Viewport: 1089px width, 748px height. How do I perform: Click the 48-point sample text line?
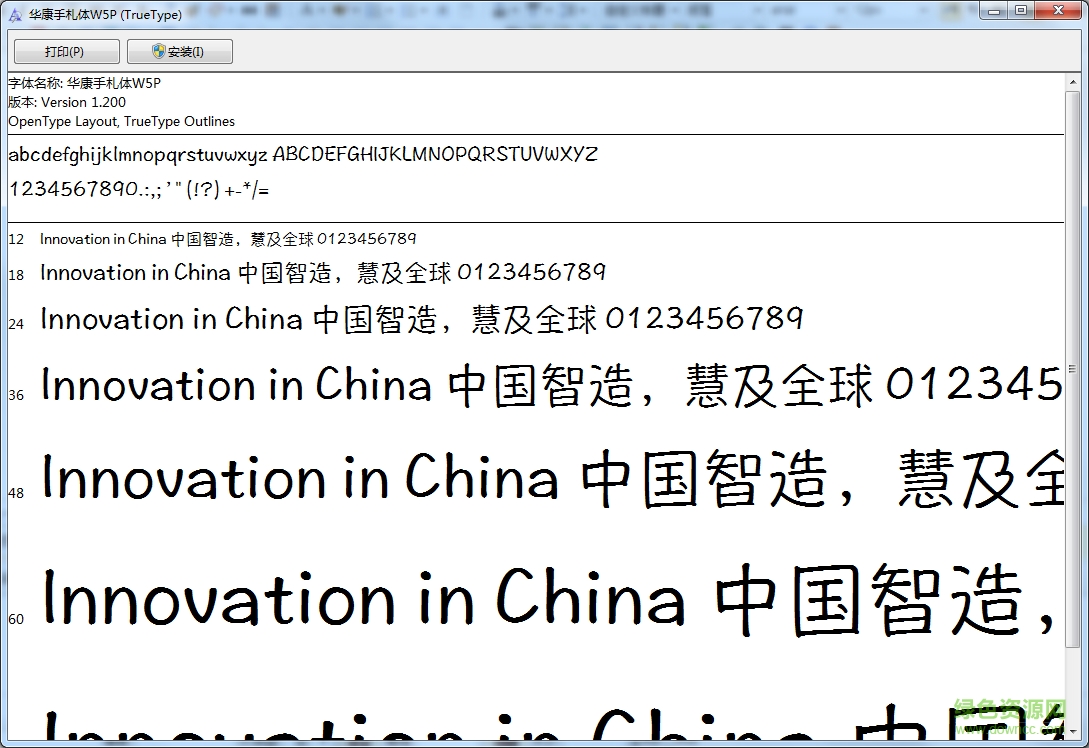(x=550, y=479)
